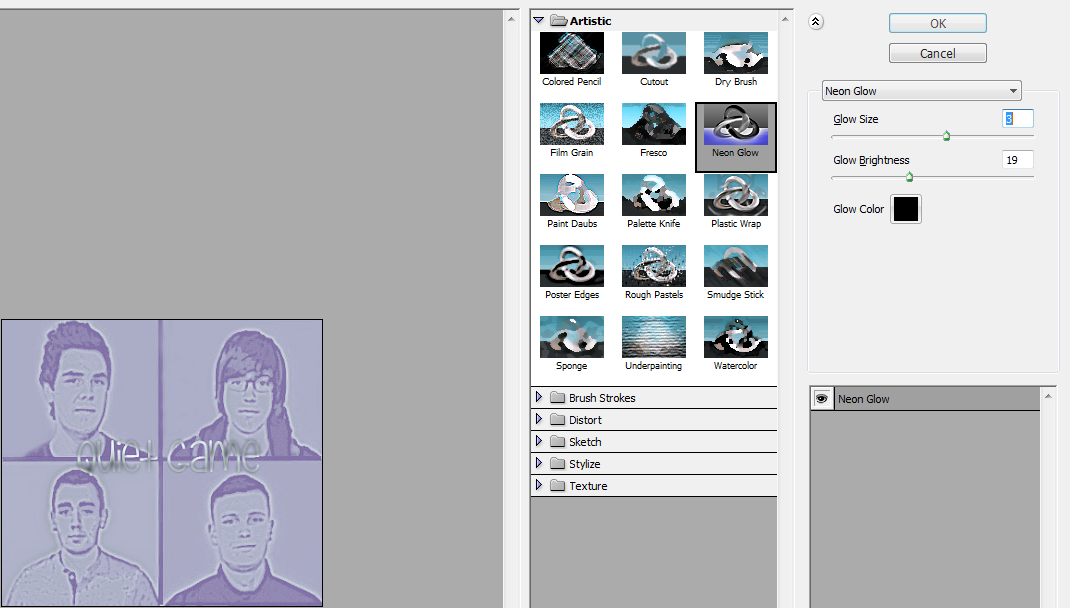Select the Sponge filter thumbnail

[x=572, y=337]
